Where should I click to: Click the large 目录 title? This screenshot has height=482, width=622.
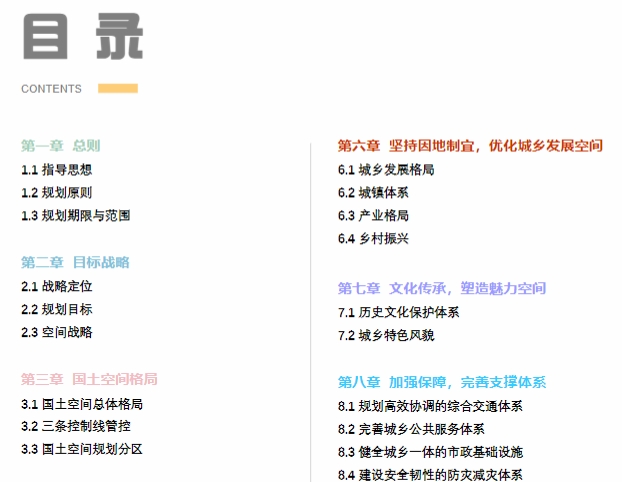click(83, 36)
